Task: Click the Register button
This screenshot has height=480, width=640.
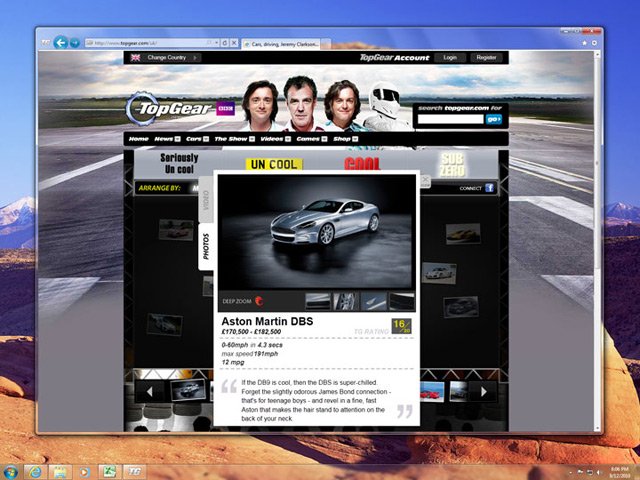Action: [x=486, y=58]
